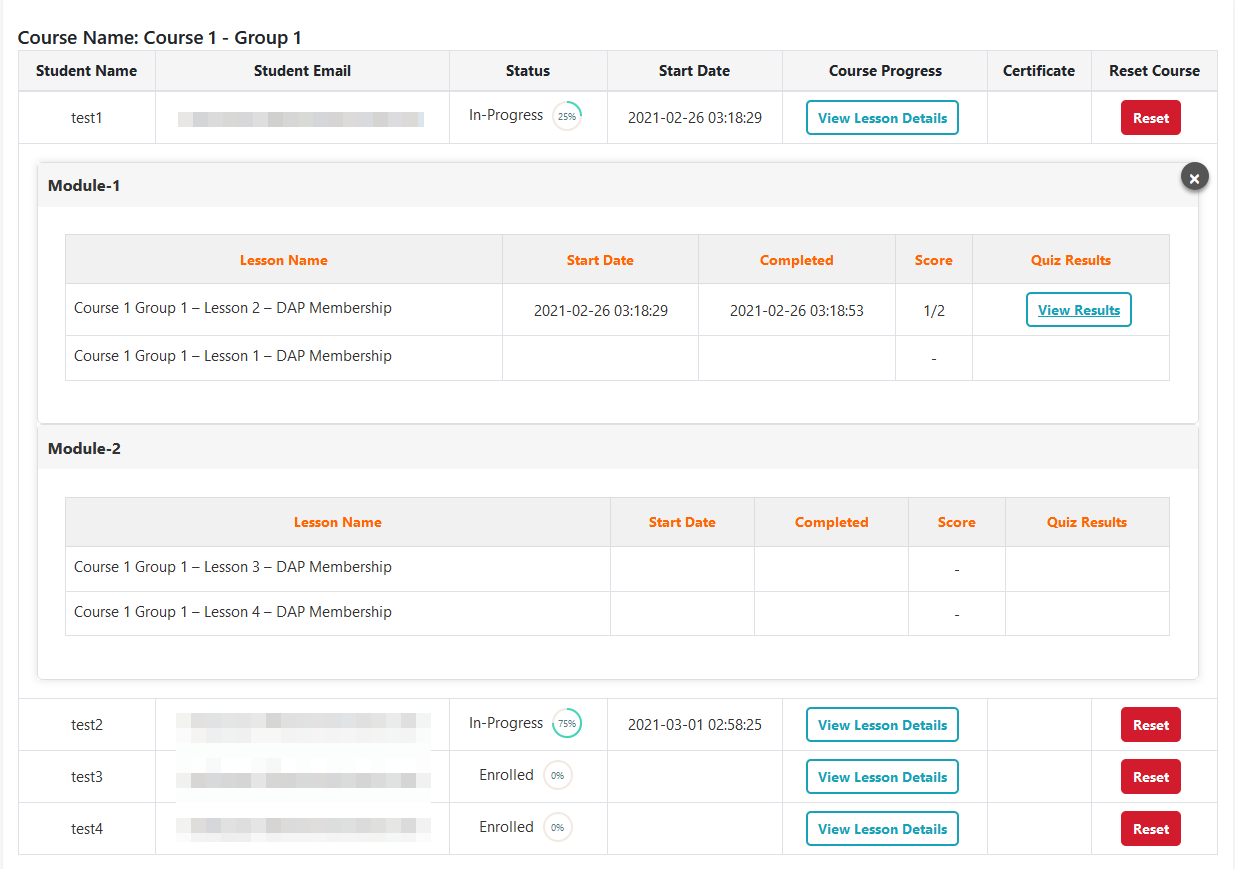
Task: Expand View Lesson Details for test4
Action: 882,829
